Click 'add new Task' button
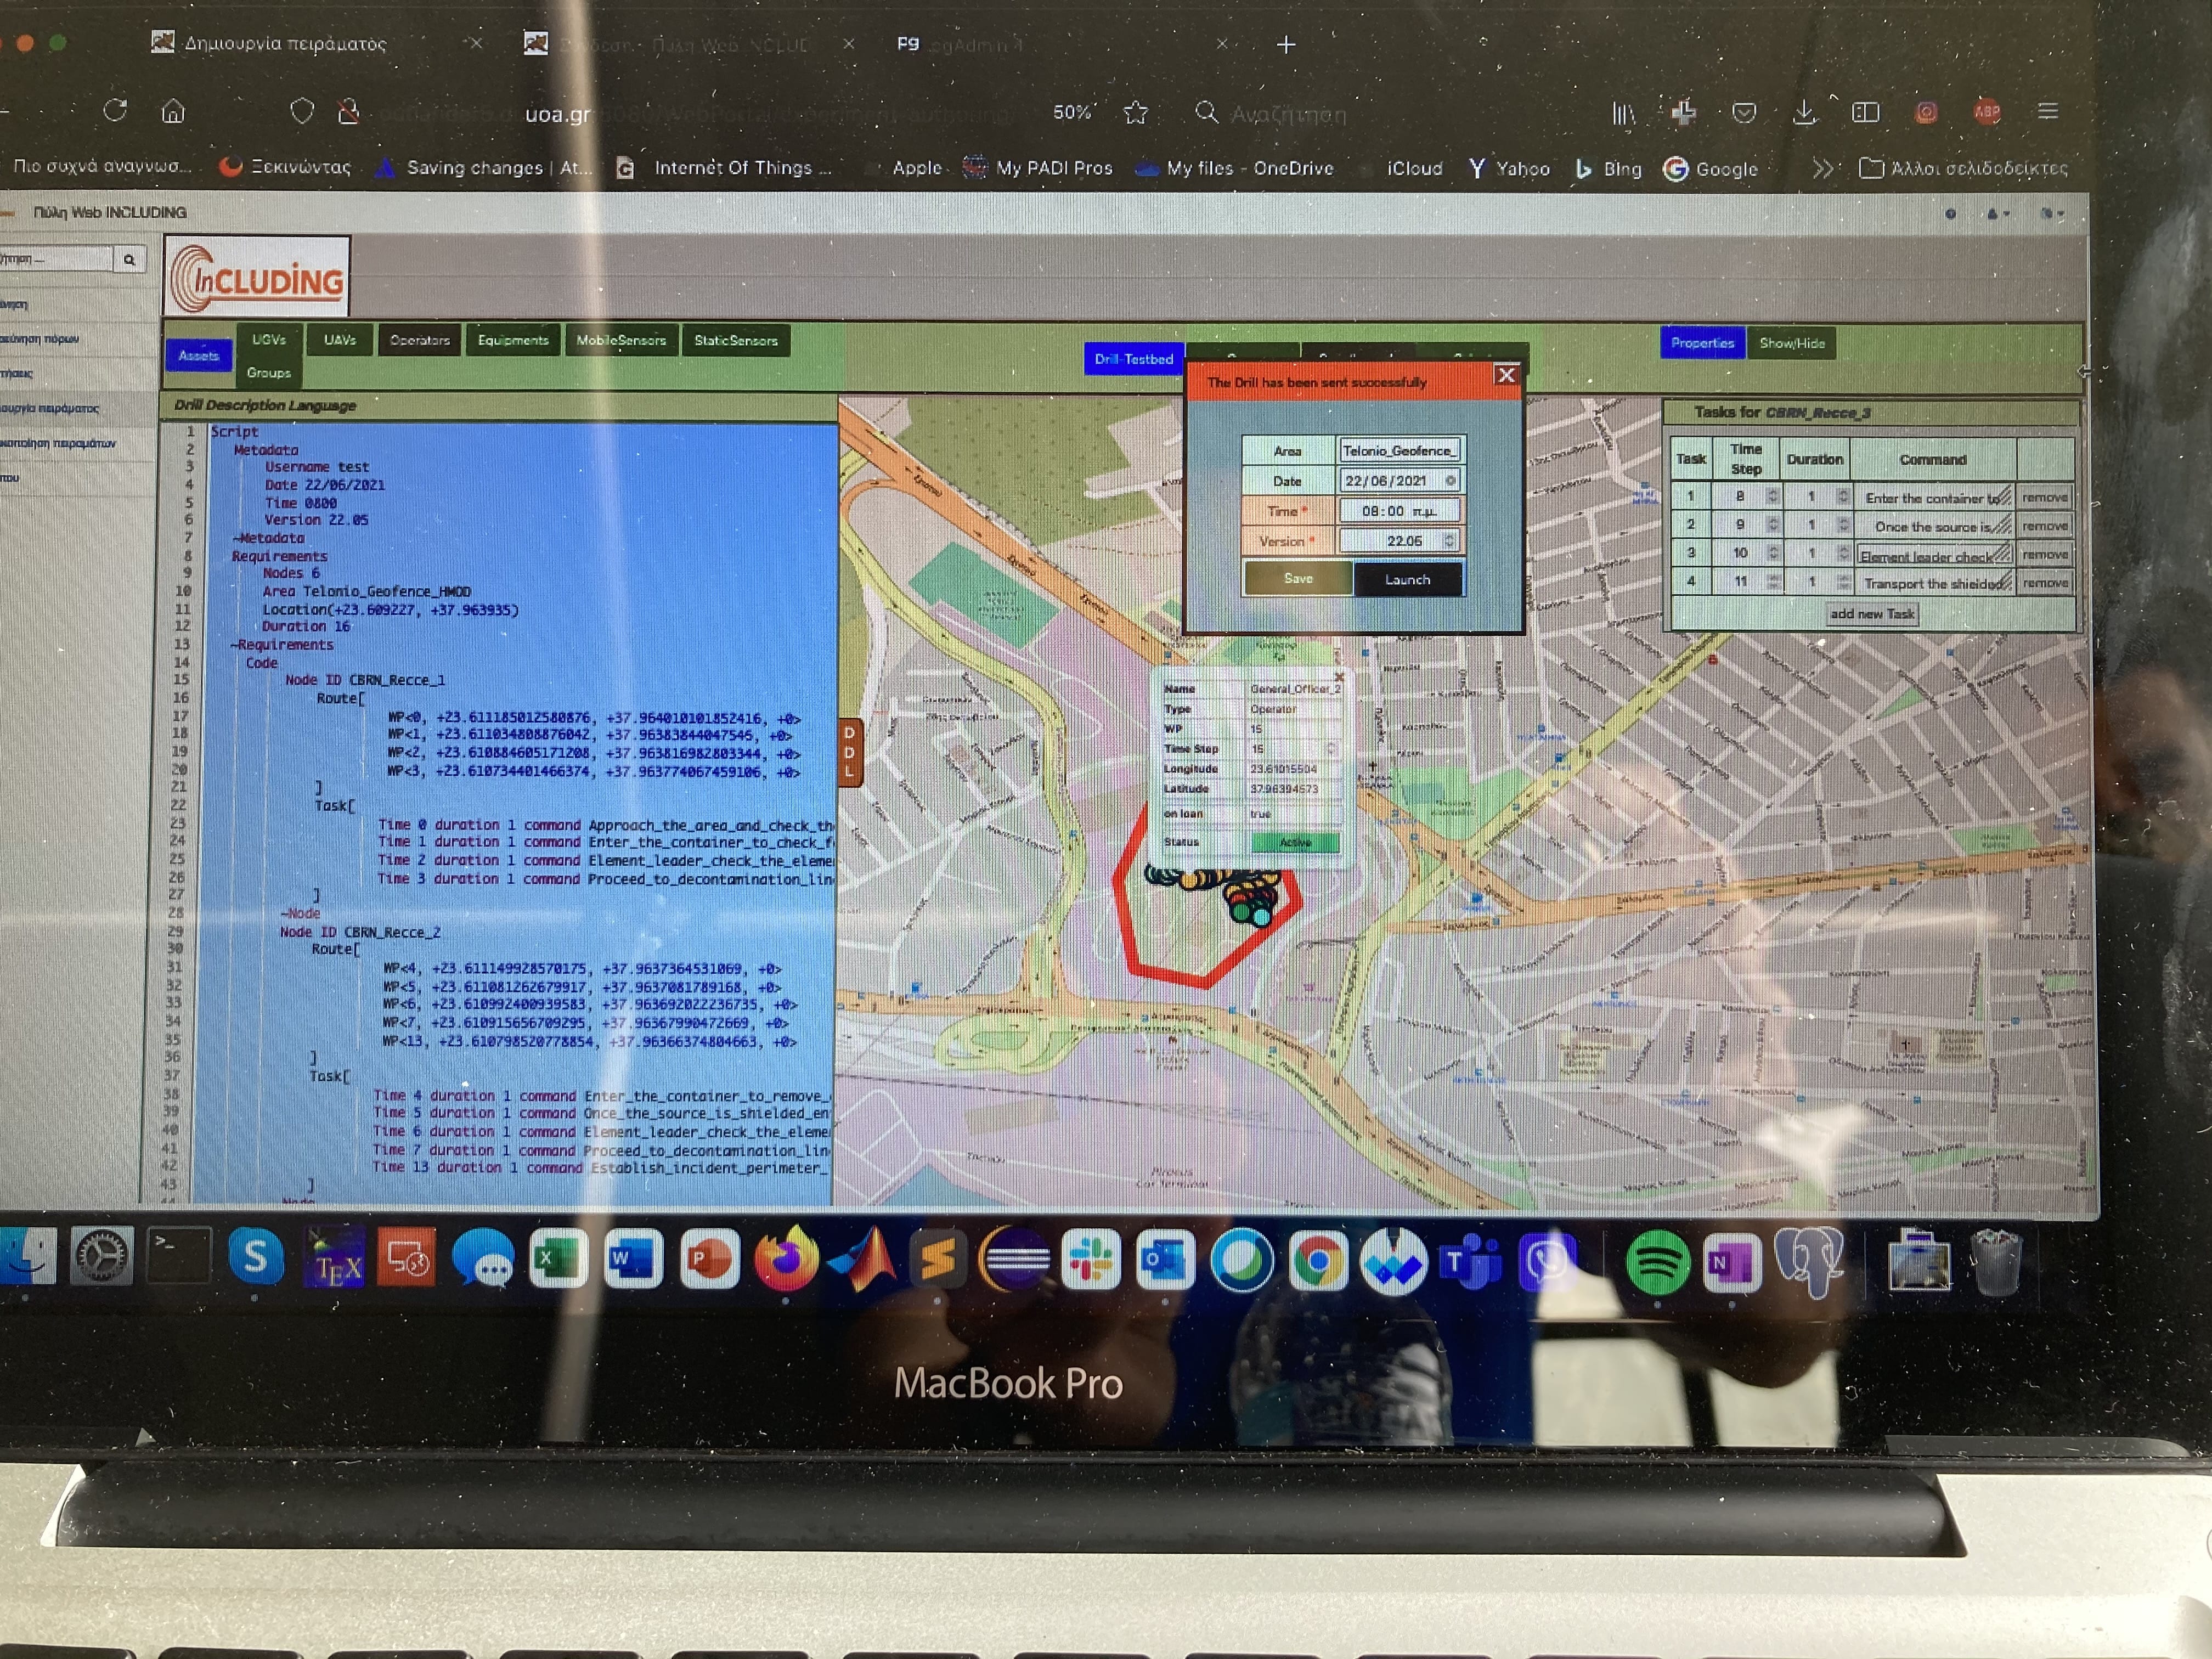This screenshot has width=2212, height=1659. [1872, 614]
